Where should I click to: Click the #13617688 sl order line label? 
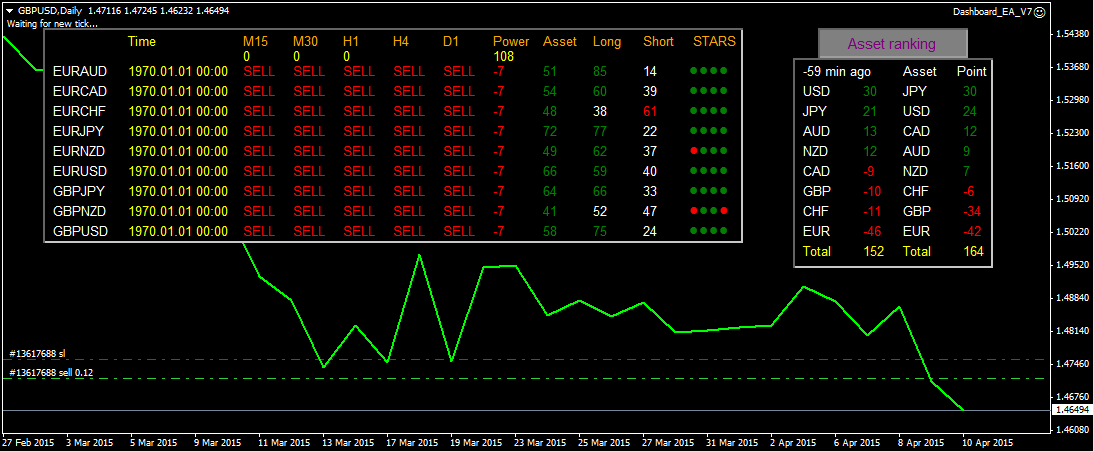coord(37,354)
